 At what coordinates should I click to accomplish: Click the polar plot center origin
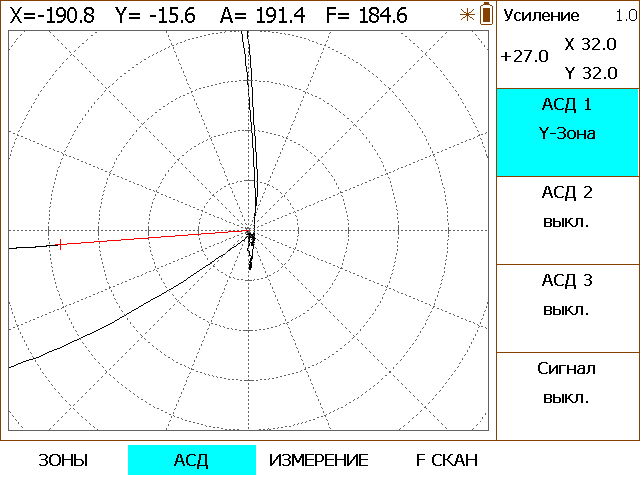click(249, 231)
